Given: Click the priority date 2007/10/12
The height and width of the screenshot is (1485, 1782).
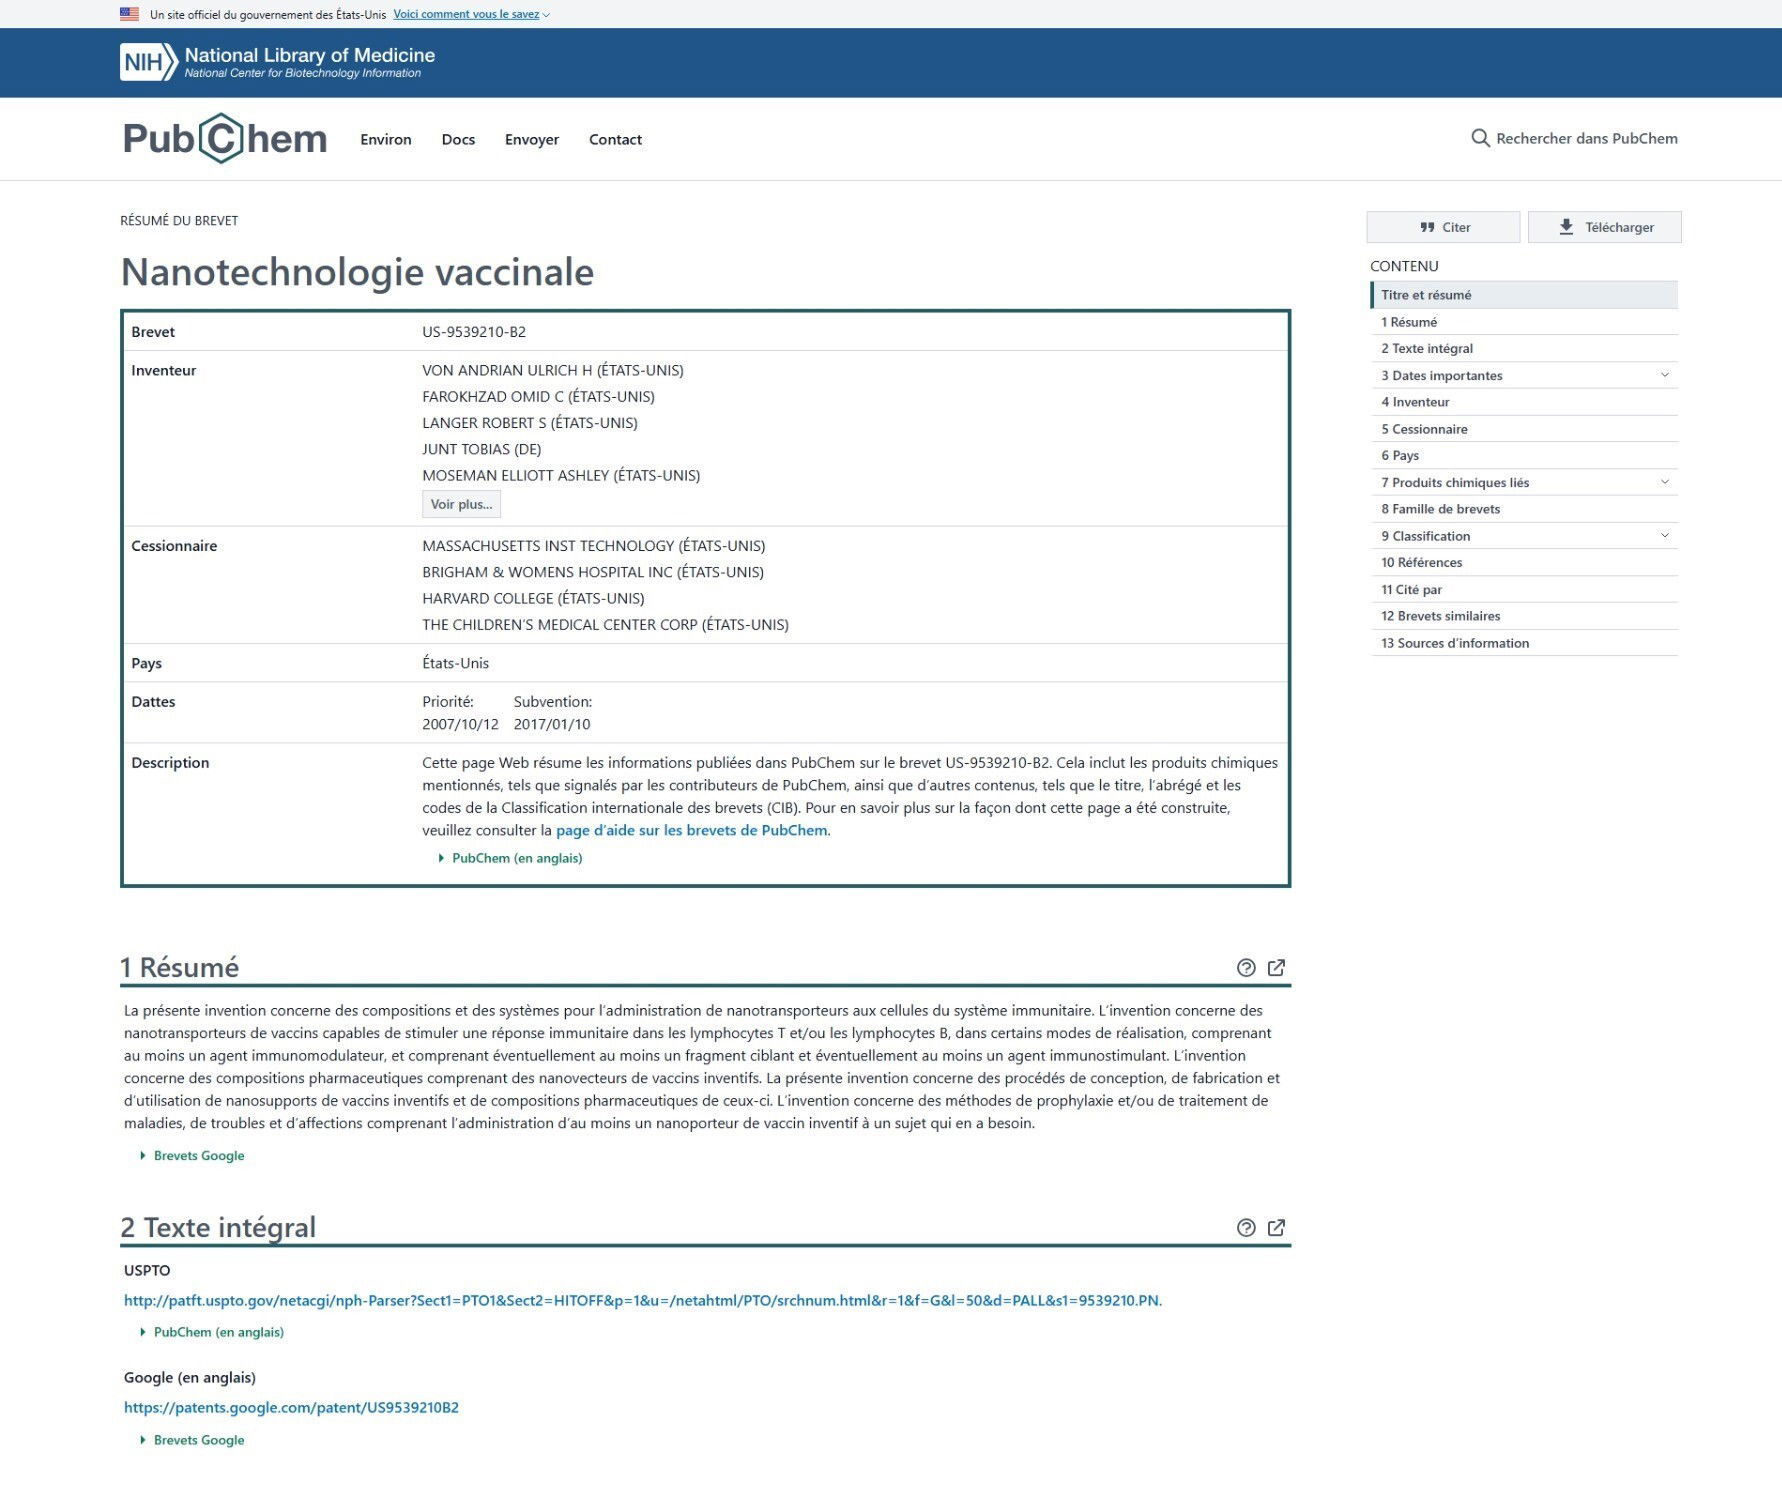Looking at the screenshot, I should (460, 724).
